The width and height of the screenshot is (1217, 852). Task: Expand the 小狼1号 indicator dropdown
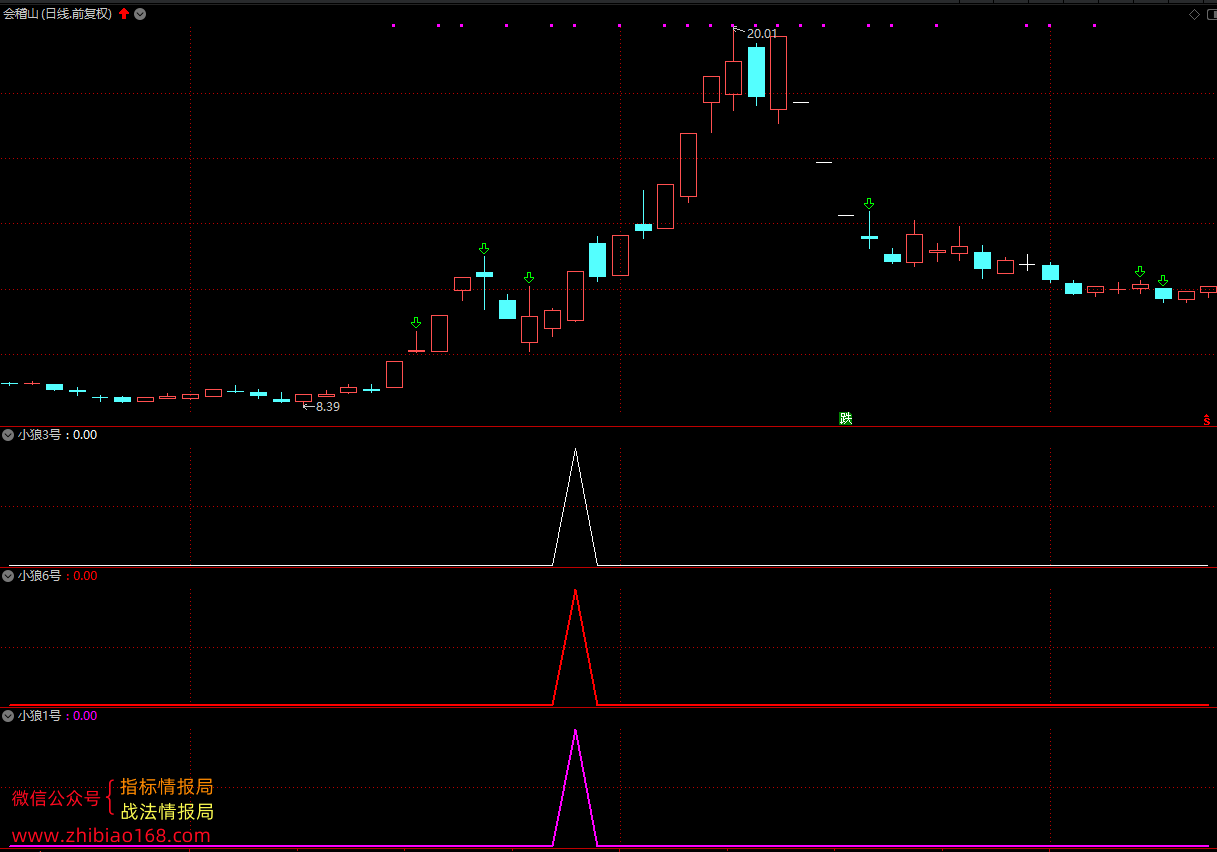pos(9,716)
